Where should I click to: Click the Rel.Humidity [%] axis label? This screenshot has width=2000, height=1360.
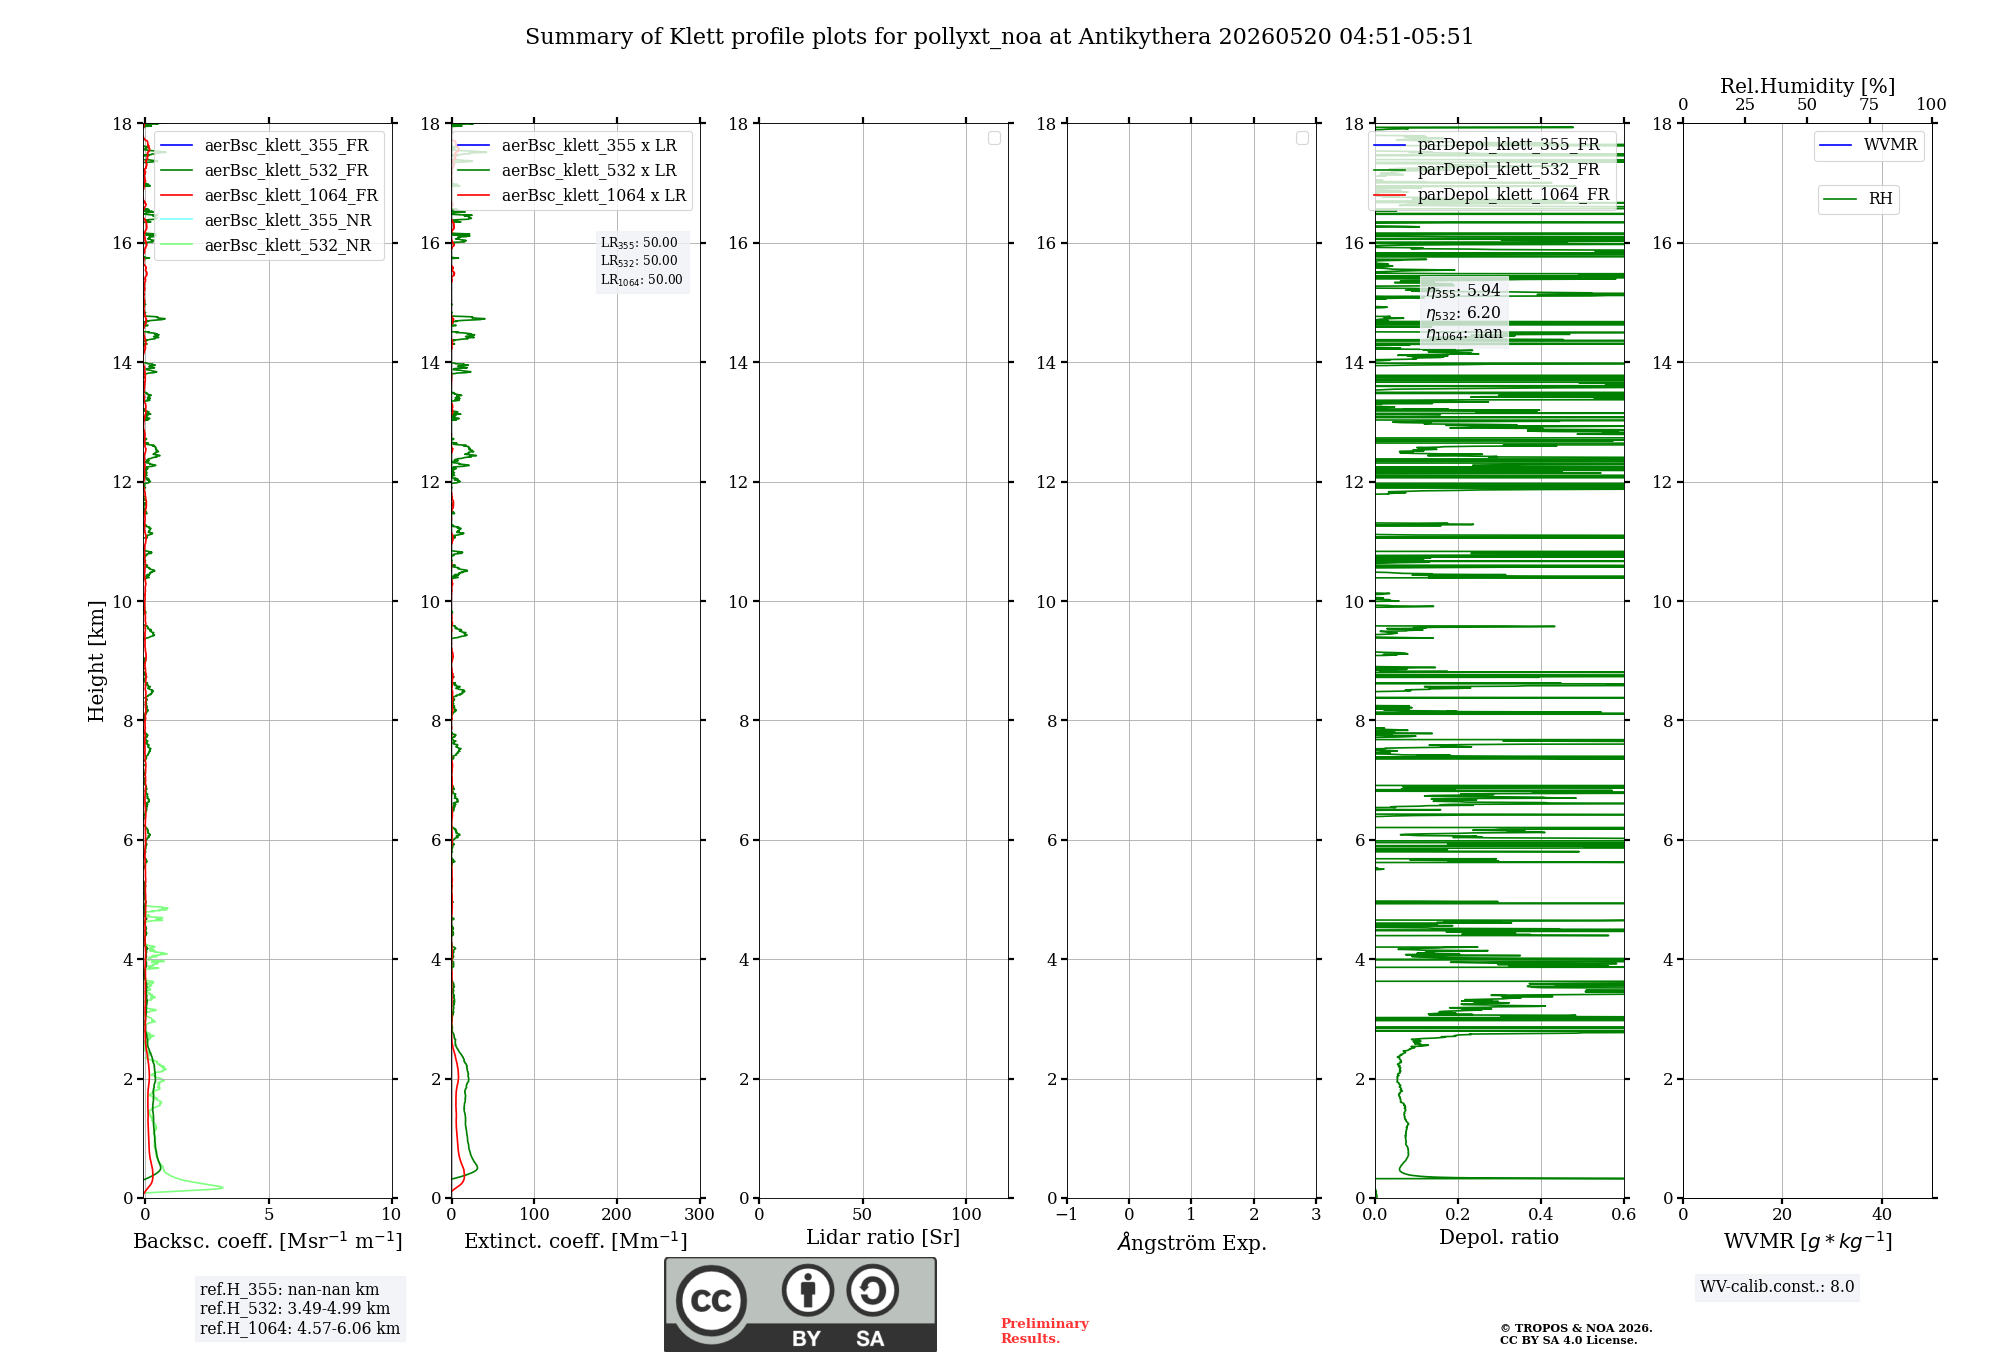click(x=1808, y=86)
